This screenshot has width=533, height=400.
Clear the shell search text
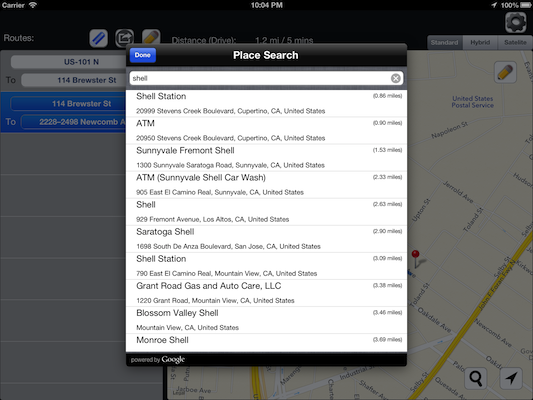point(395,79)
